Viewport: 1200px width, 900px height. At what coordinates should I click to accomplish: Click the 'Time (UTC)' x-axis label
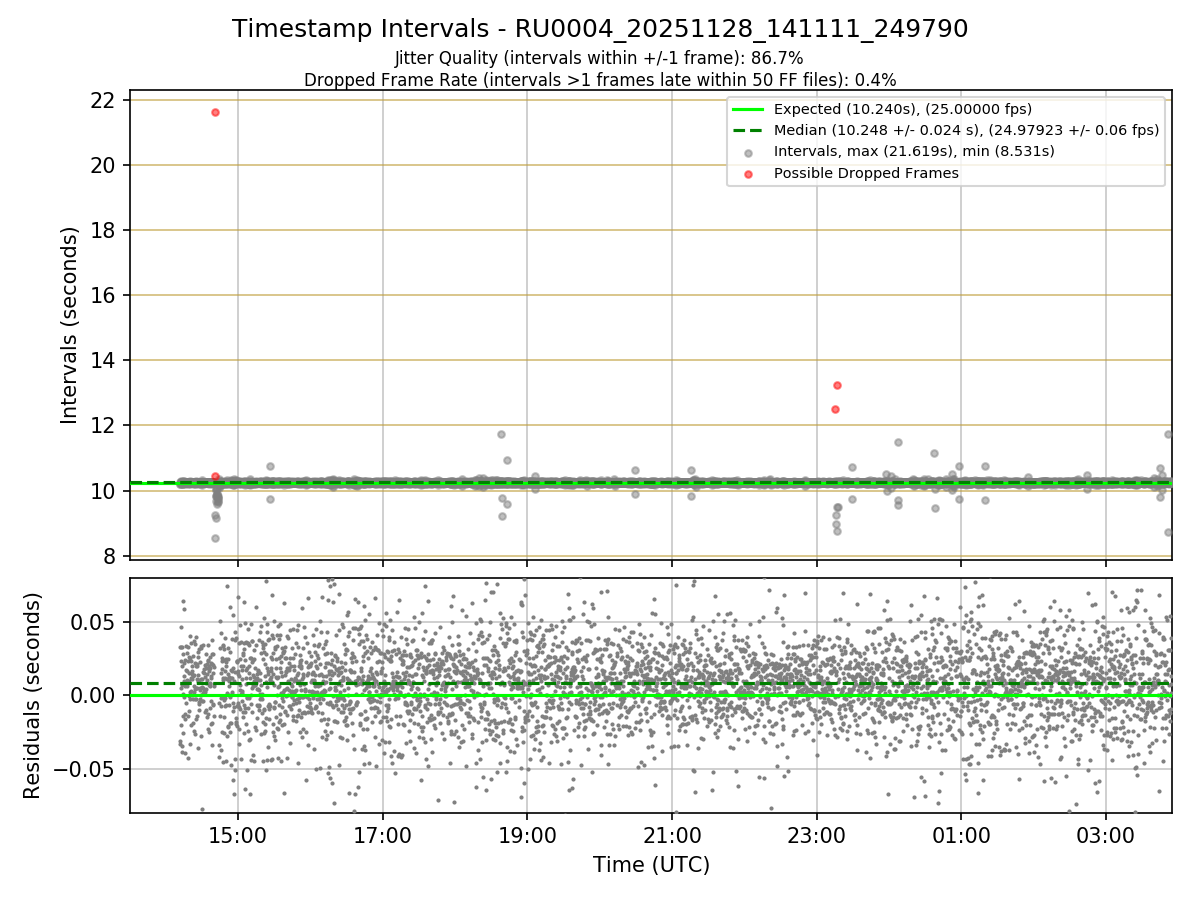coord(651,865)
